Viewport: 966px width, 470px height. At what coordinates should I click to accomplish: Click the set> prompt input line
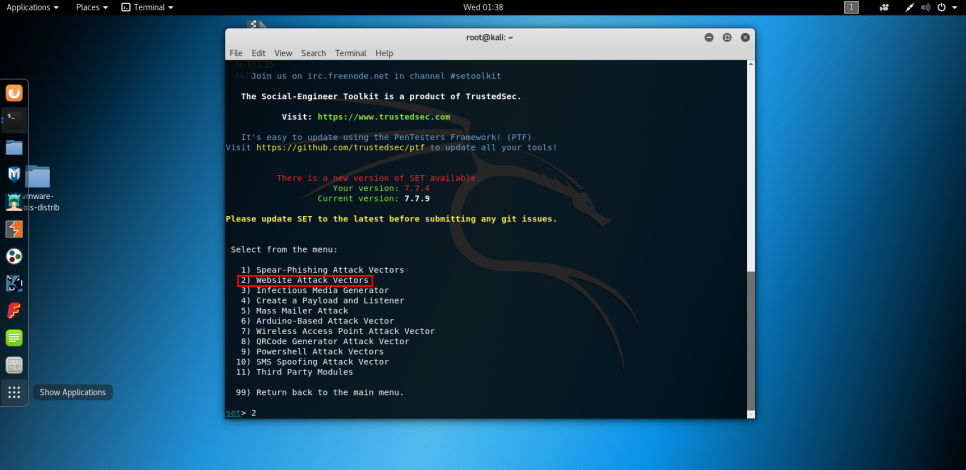487,413
